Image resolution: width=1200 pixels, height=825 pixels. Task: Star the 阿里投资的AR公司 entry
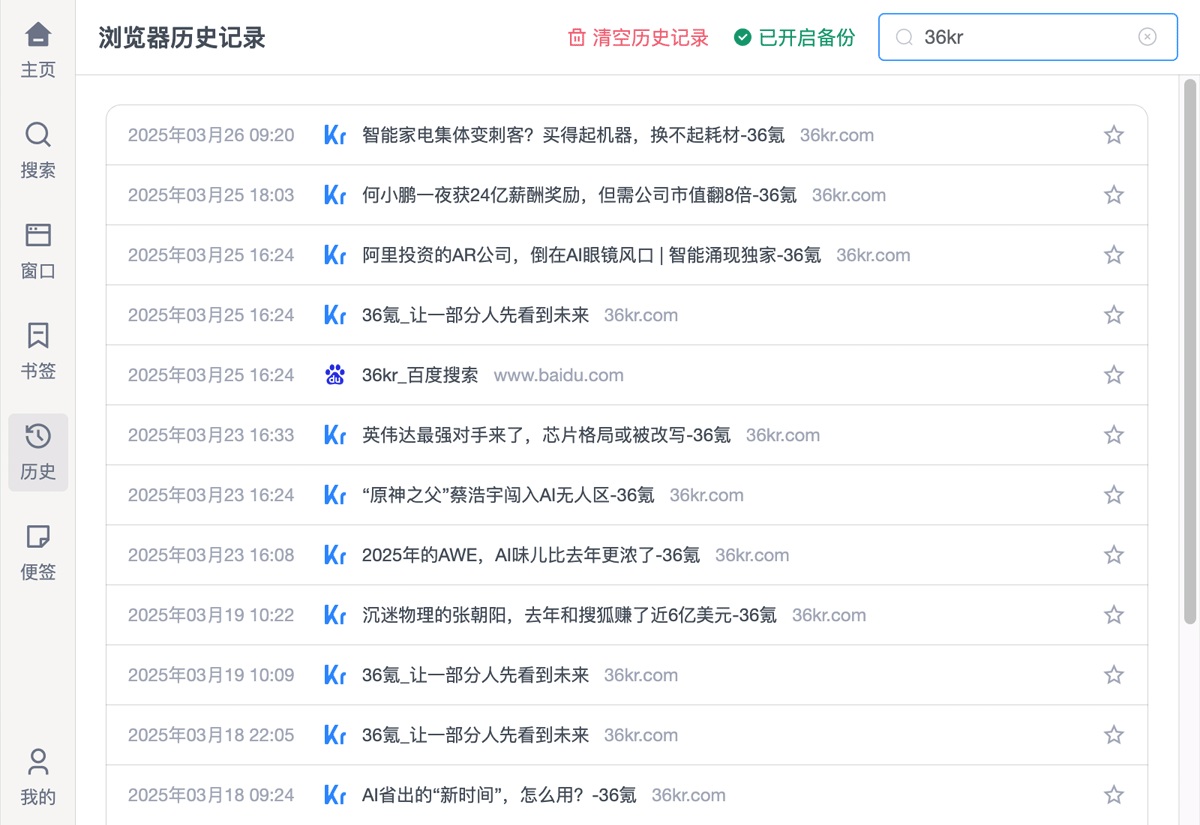point(1114,255)
